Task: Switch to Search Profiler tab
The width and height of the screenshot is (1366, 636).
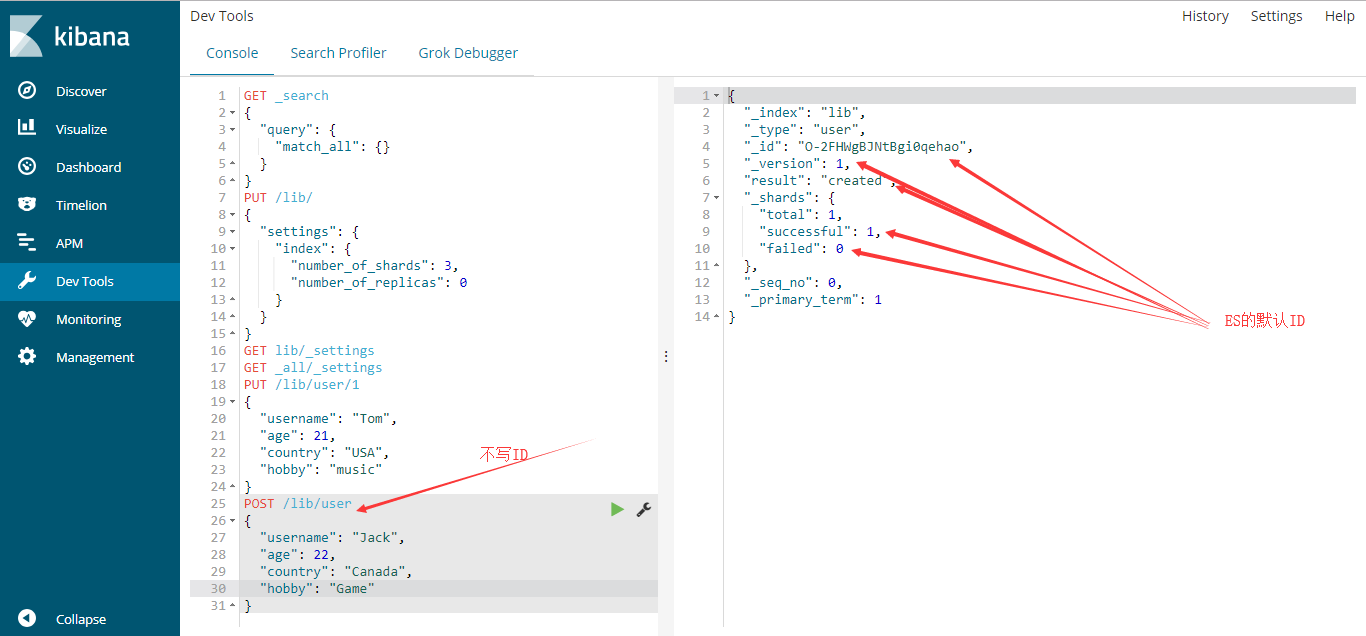Action: click(x=338, y=53)
